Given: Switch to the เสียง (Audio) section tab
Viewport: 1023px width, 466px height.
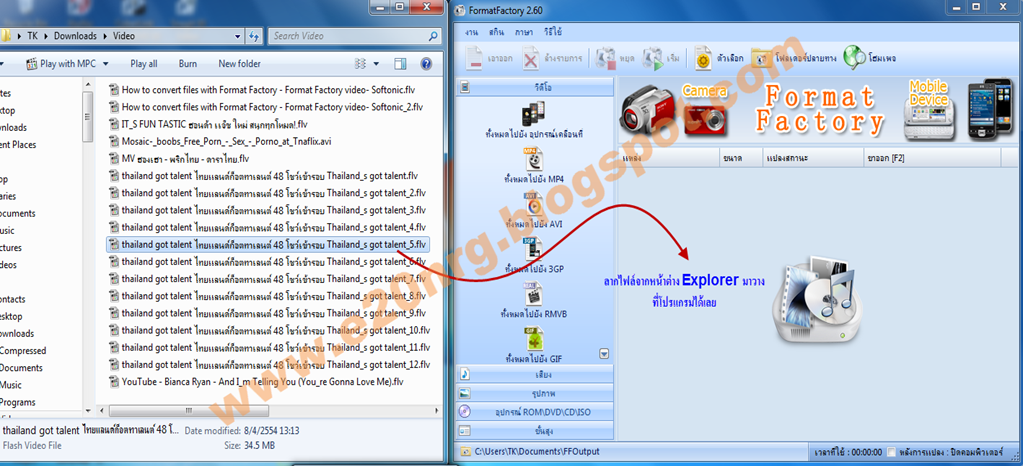Looking at the screenshot, I should point(535,375).
